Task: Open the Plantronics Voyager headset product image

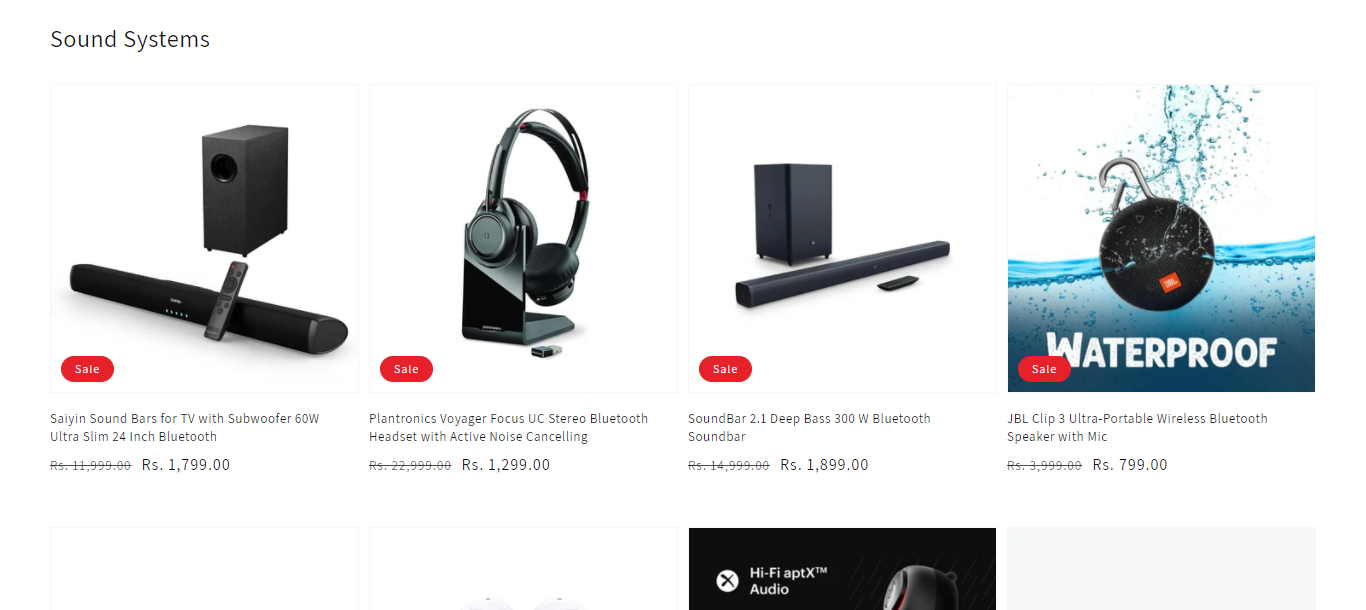Action: click(x=523, y=238)
